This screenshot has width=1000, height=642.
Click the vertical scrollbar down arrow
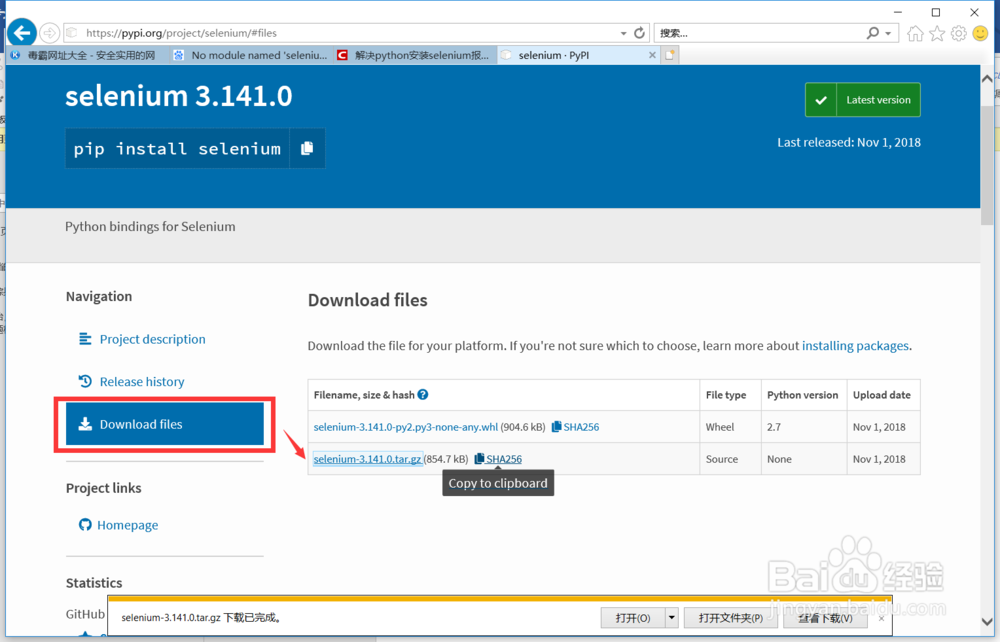click(x=987, y=622)
